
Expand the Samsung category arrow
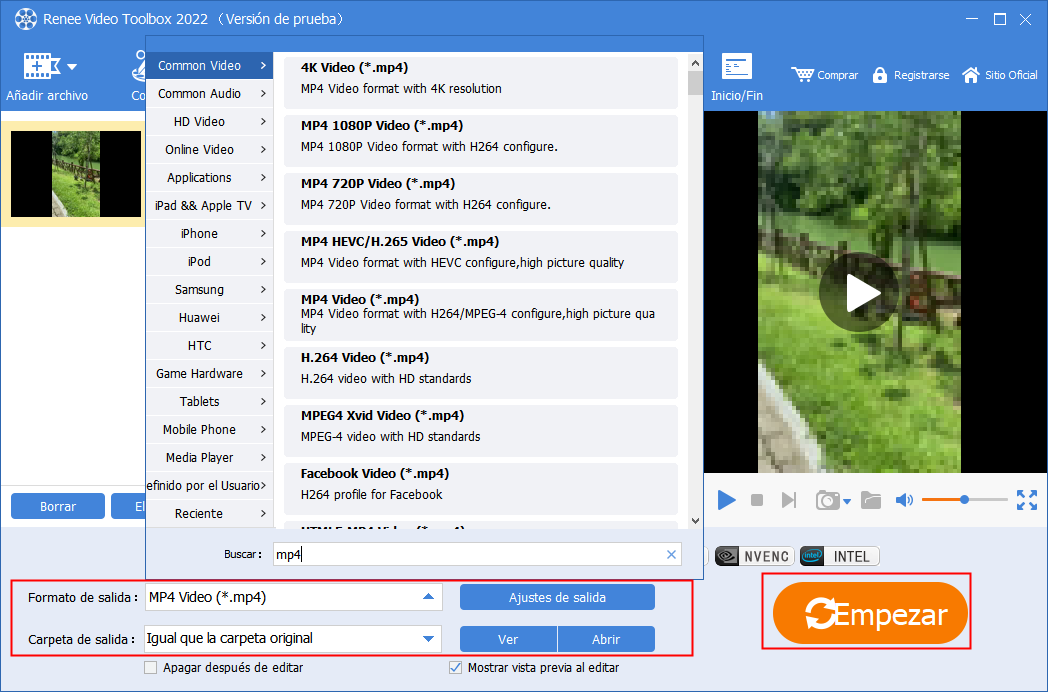(263, 290)
